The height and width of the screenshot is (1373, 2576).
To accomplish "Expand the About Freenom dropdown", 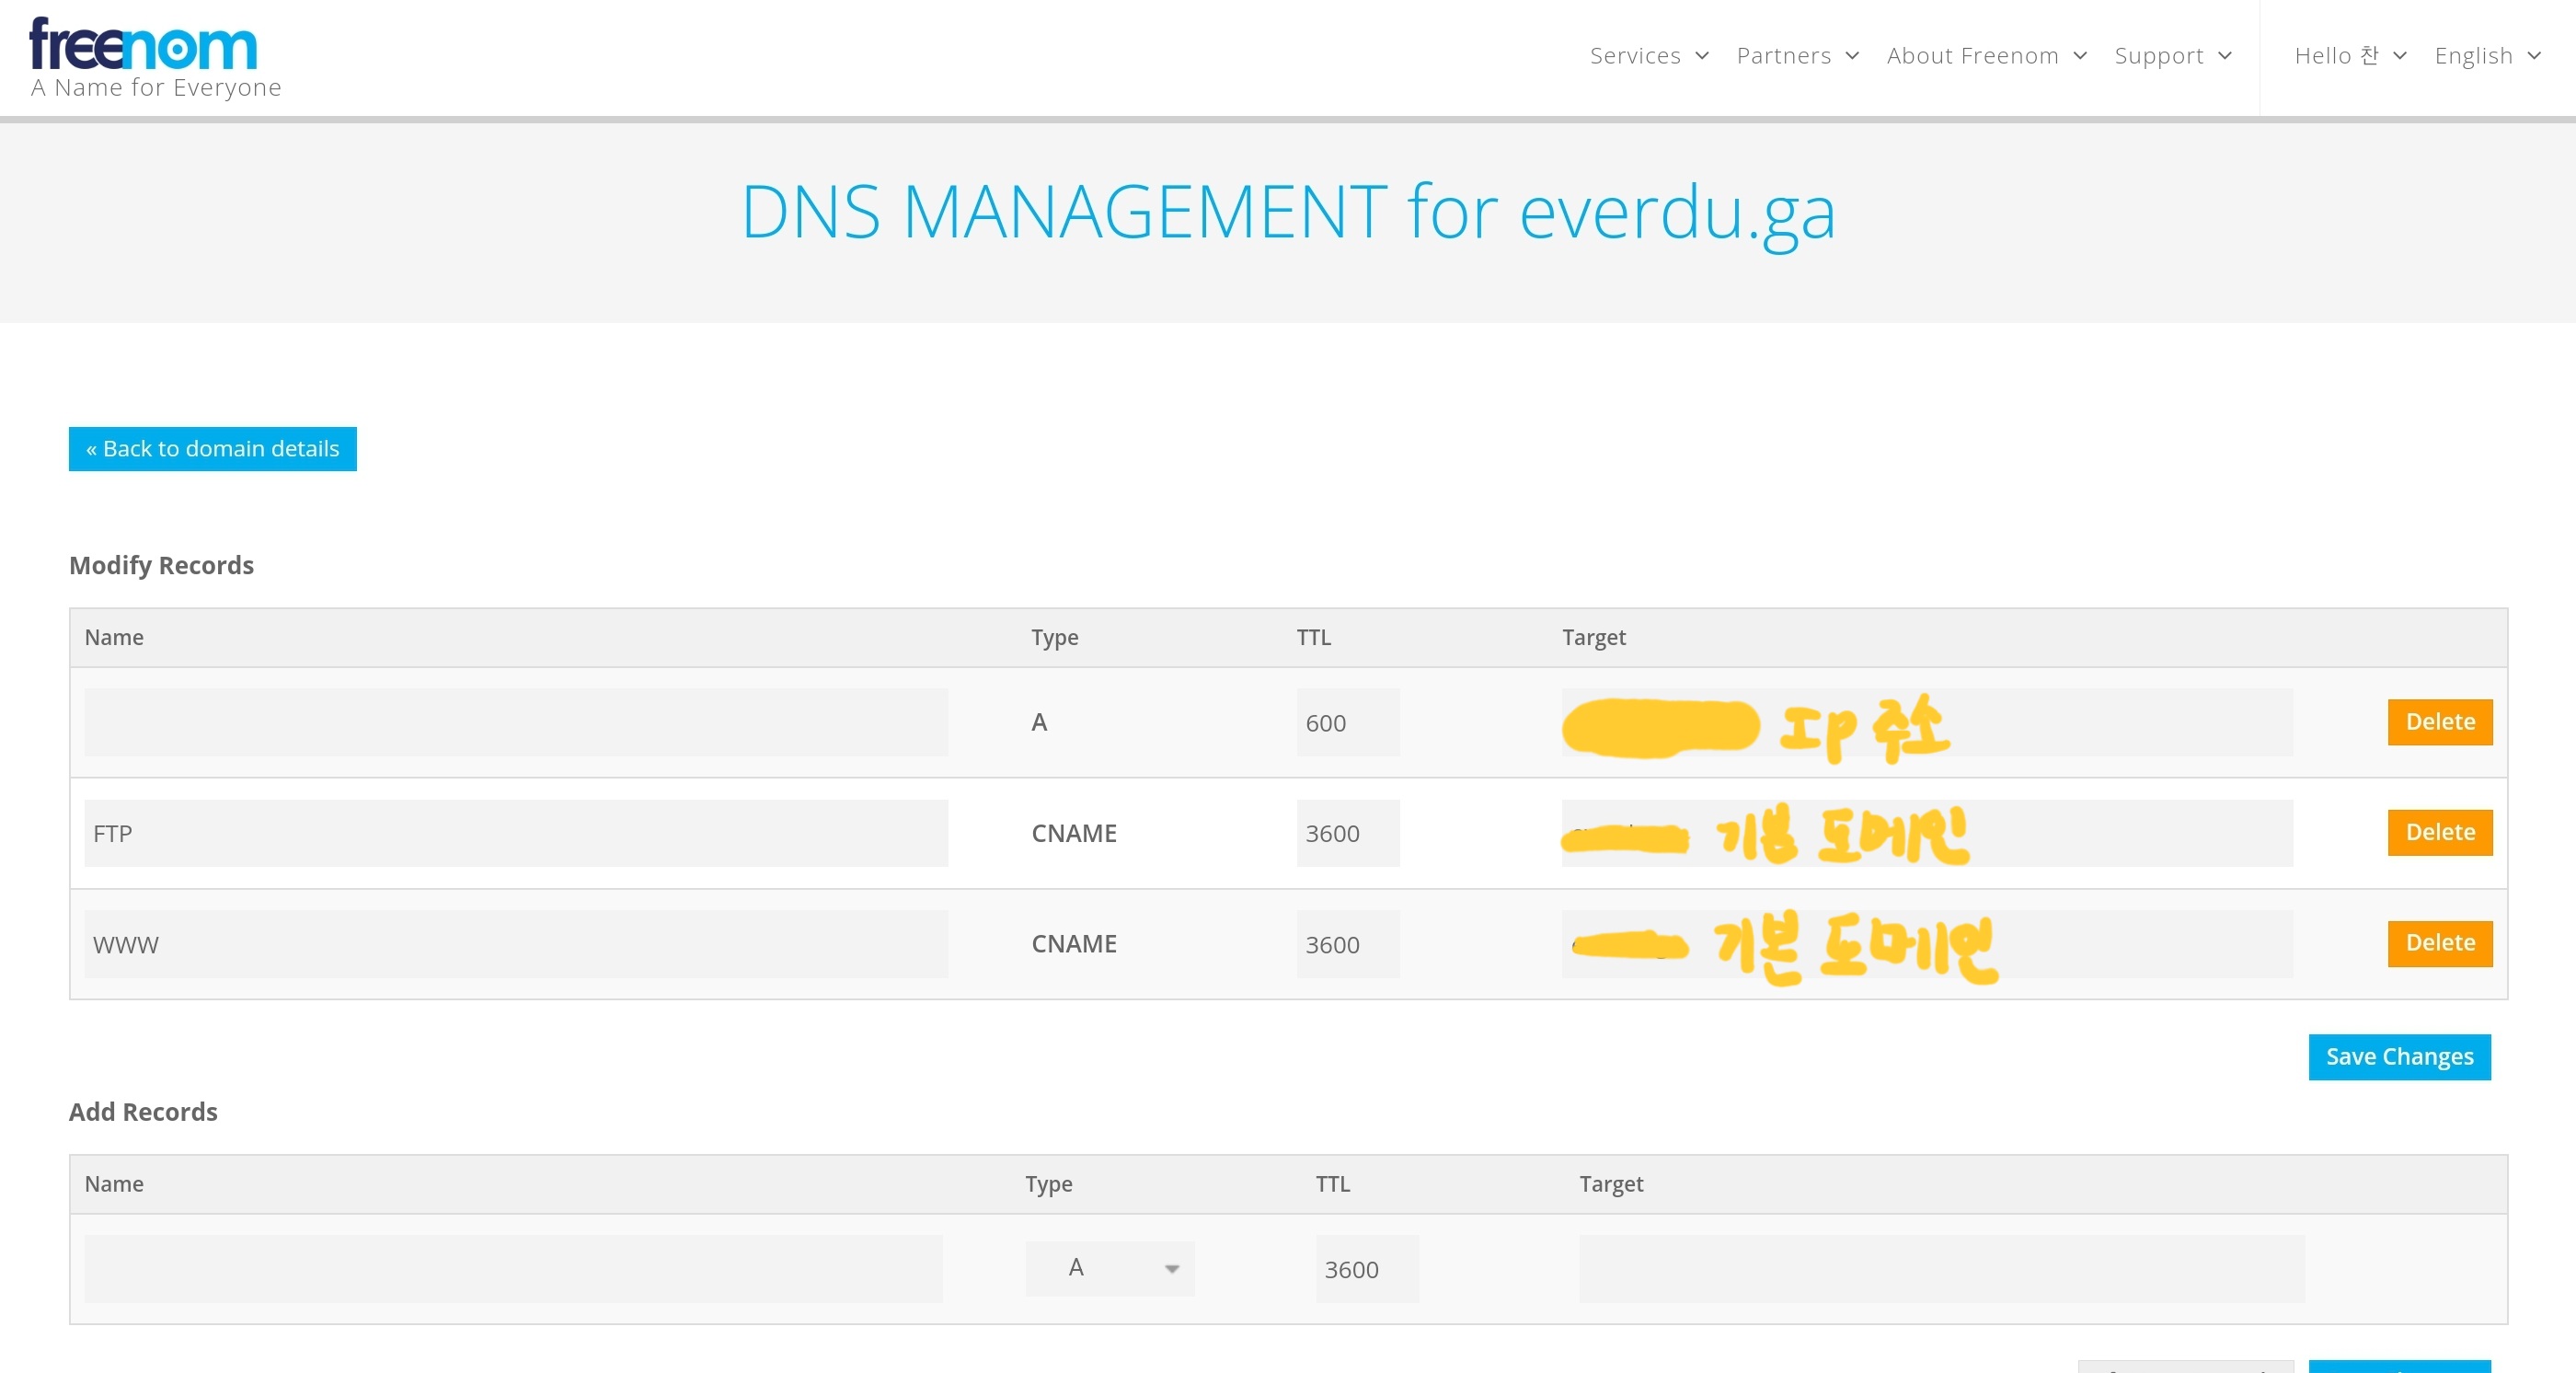I will pyautogui.click(x=1985, y=56).
